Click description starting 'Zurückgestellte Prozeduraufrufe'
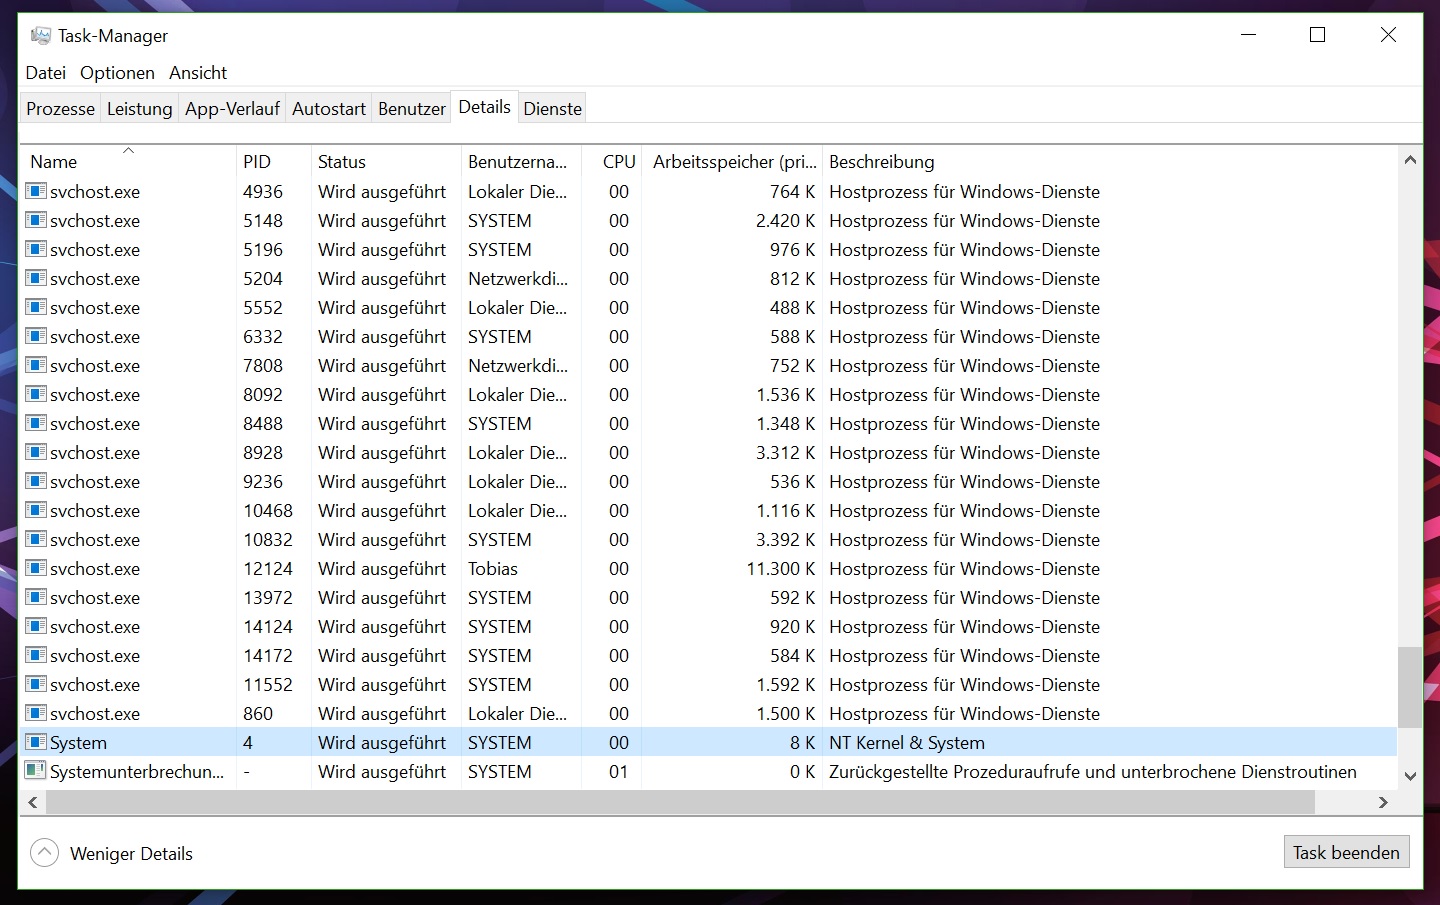 tap(1093, 771)
